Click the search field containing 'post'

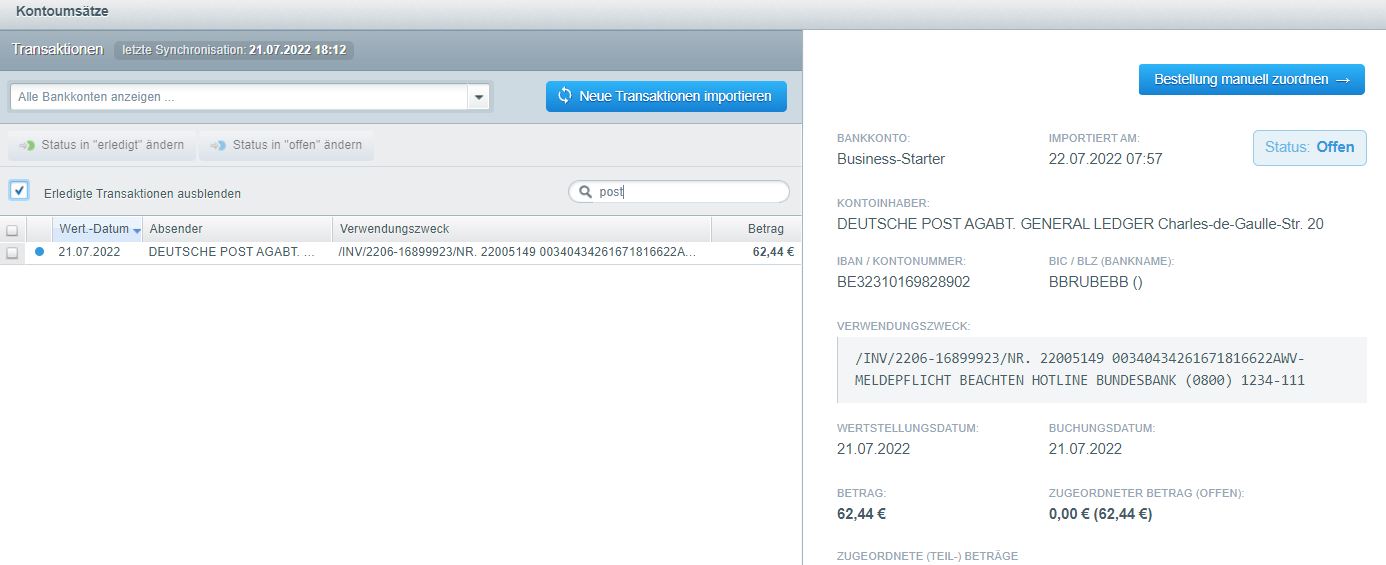pyautogui.click(x=679, y=192)
